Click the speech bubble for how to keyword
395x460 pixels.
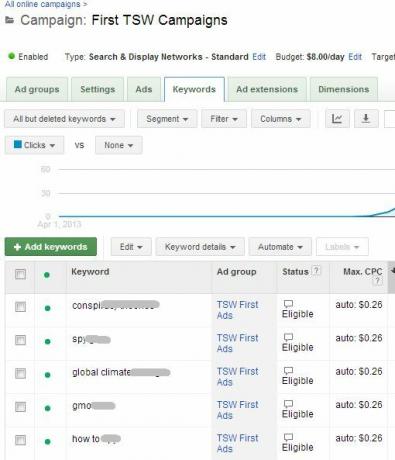tap(288, 437)
